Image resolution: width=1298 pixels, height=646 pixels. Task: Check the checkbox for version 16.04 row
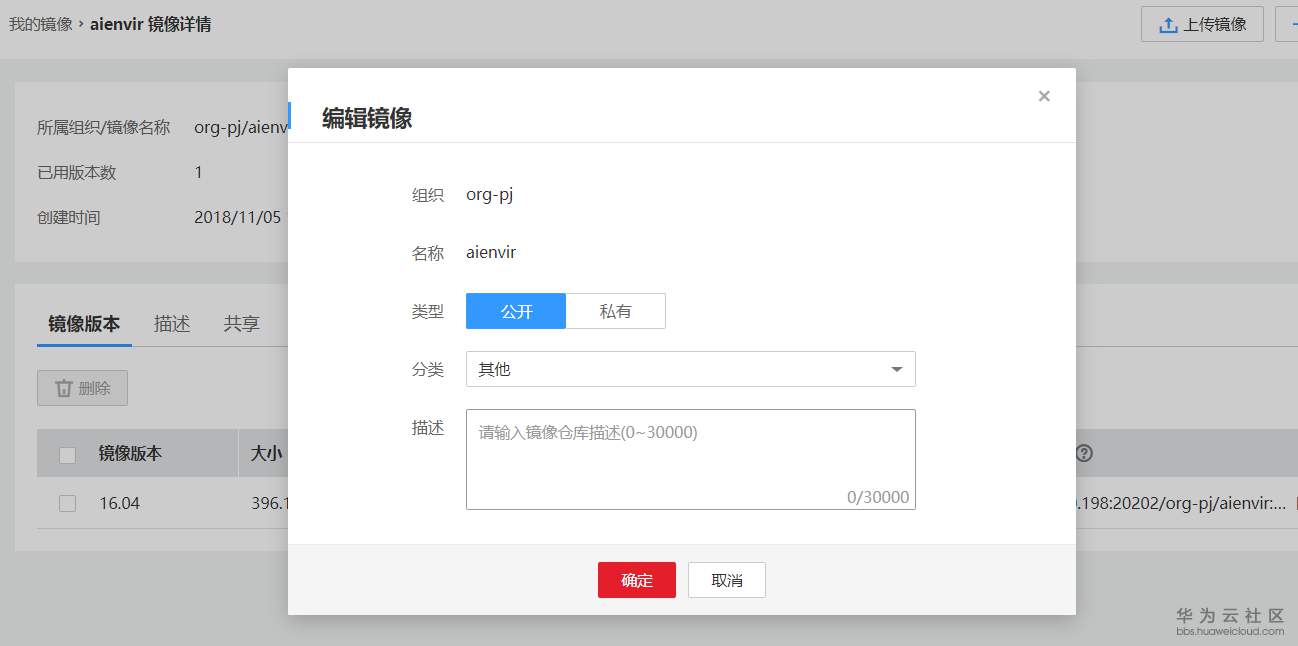click(67, 503)
